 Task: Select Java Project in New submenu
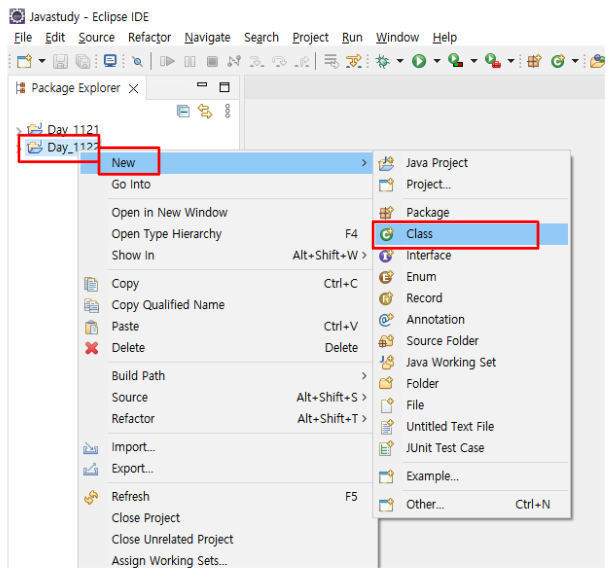point(472,163)
